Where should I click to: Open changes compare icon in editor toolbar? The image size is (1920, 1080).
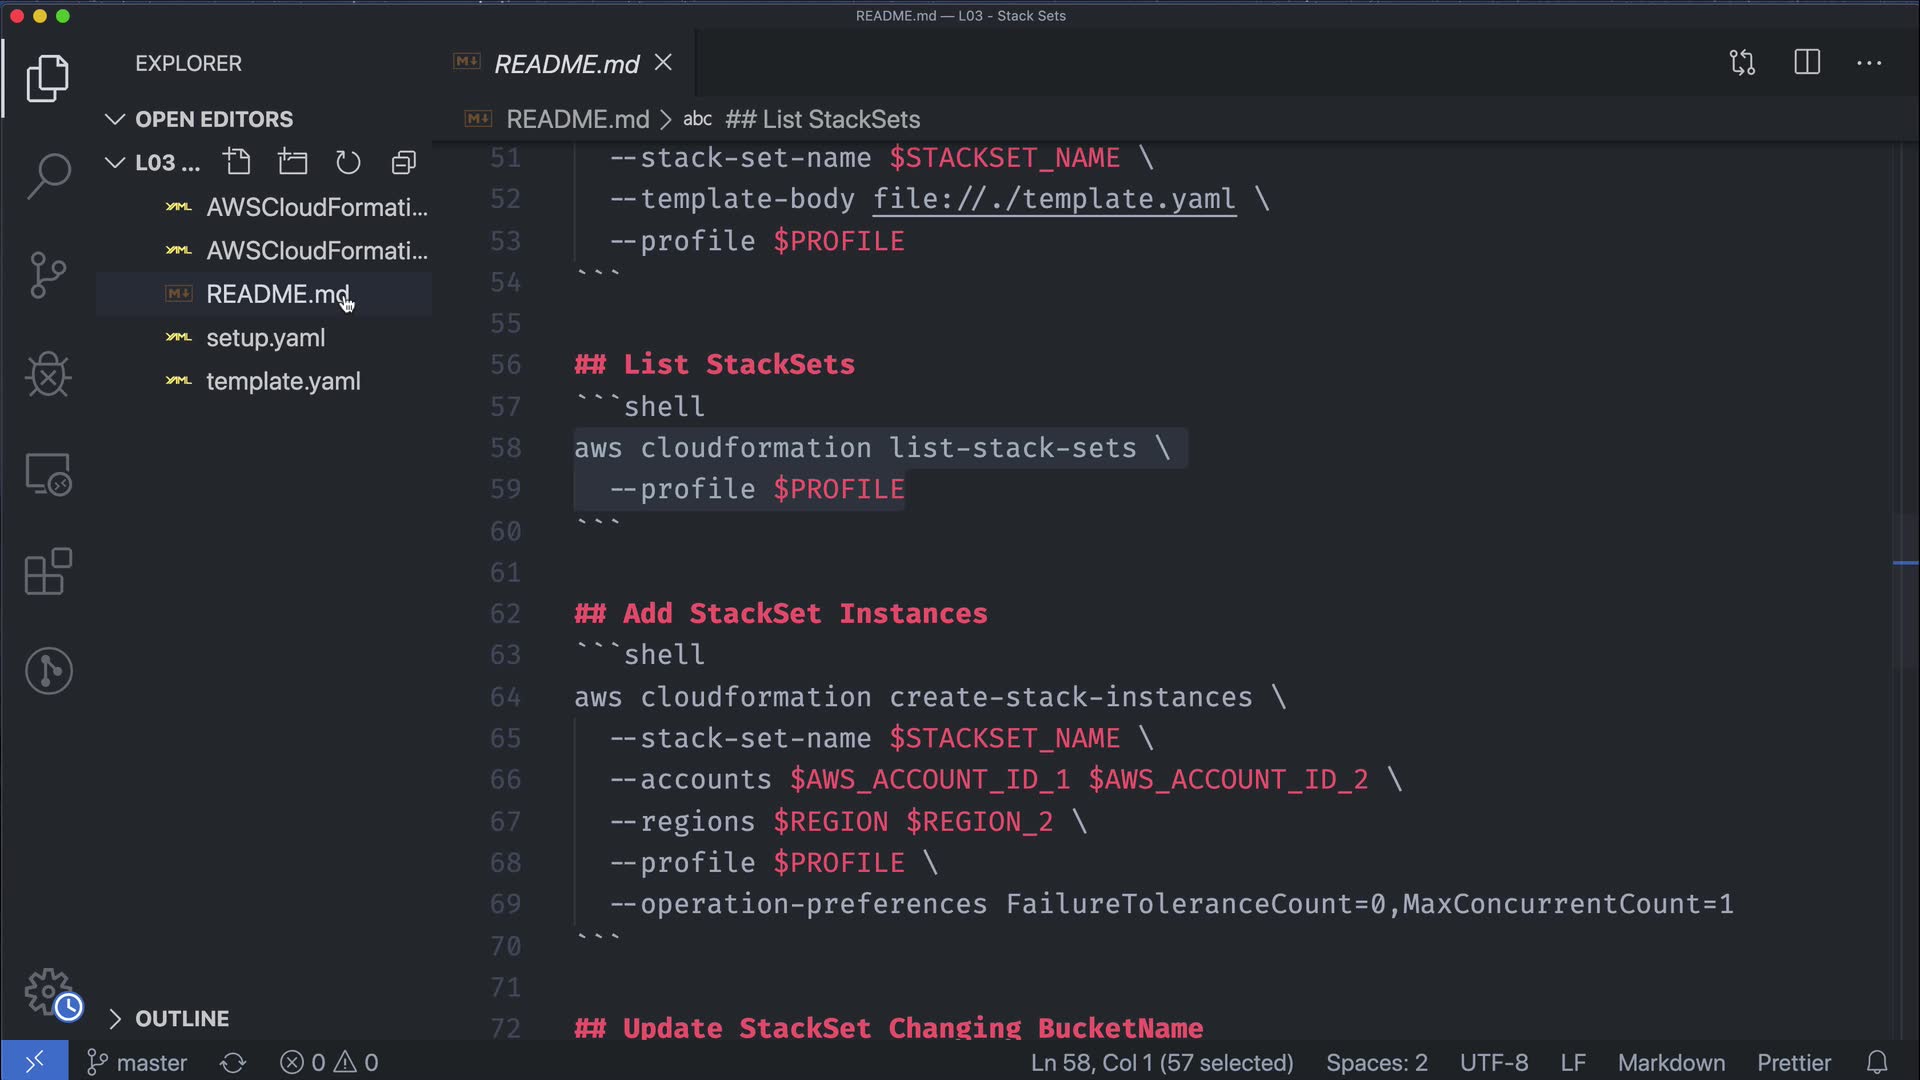[1742, 63]
